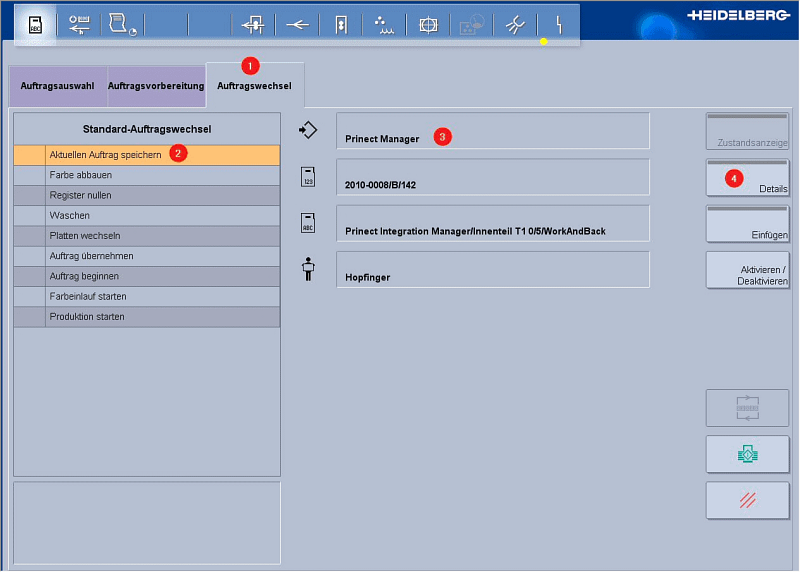This screenshot has height=572, width=800.
Task: Open the arrow-and-ruler settings toolbar icon
Action: (79, 25)
